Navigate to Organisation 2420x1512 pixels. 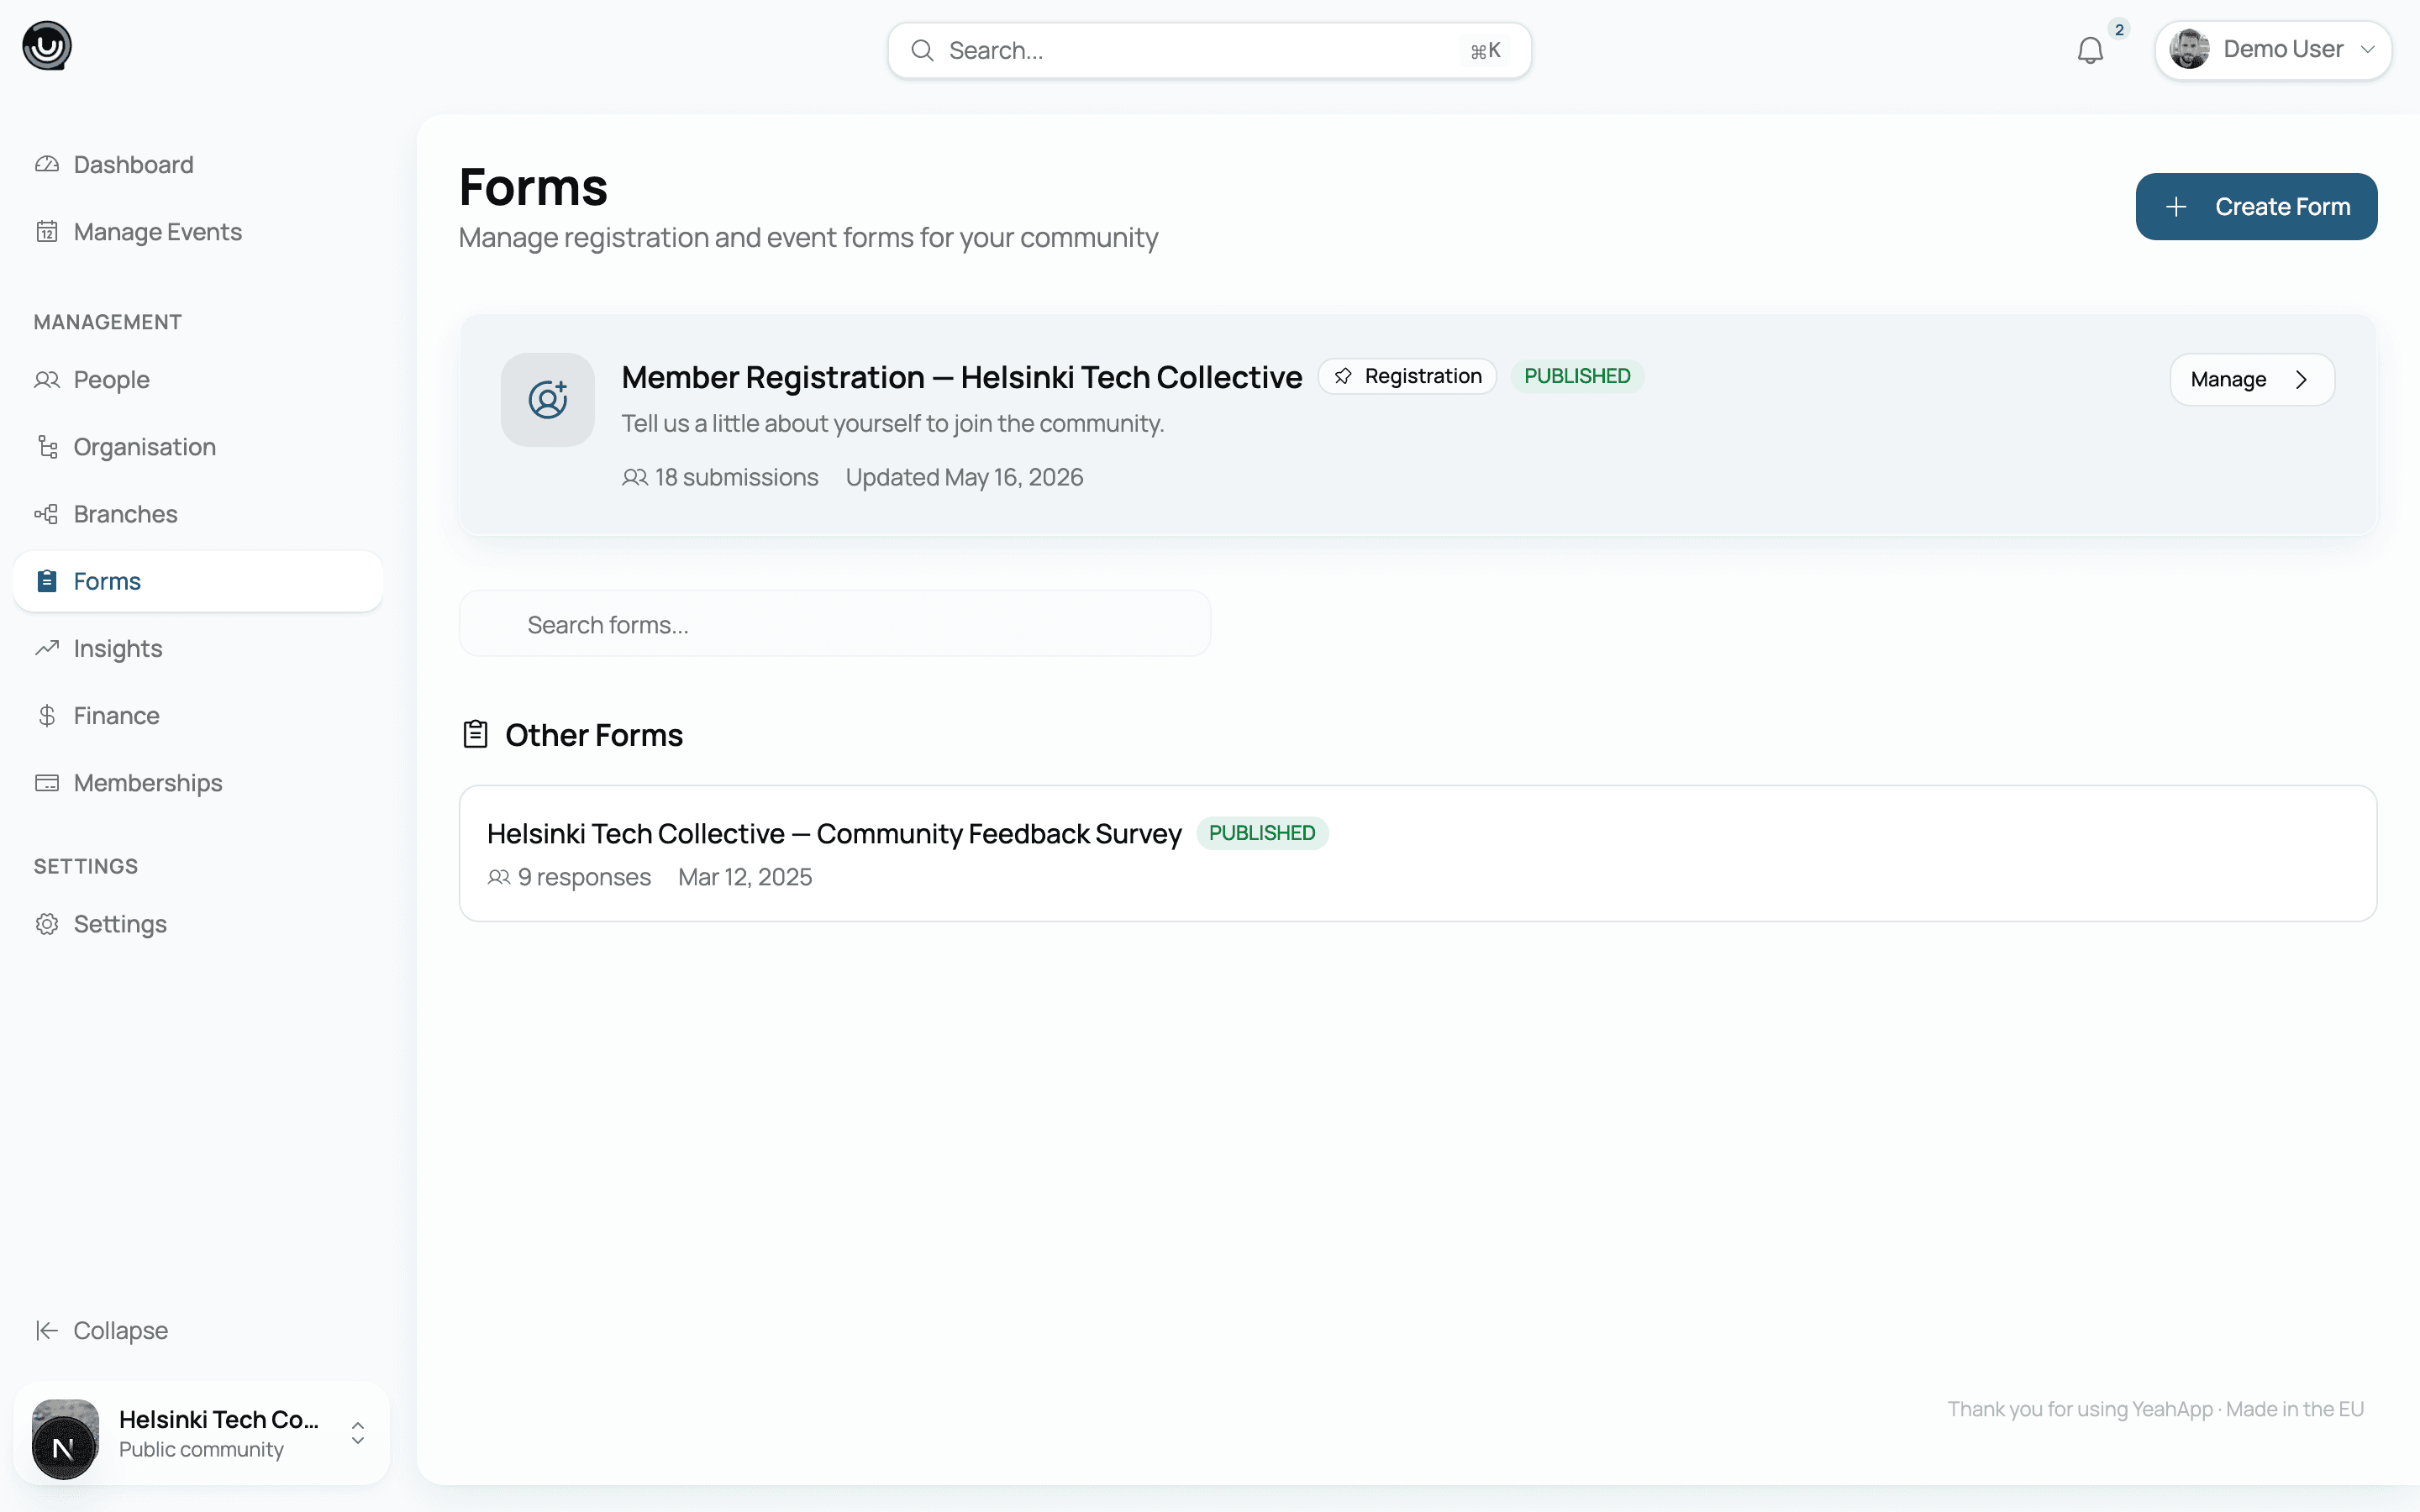(198, 447)
